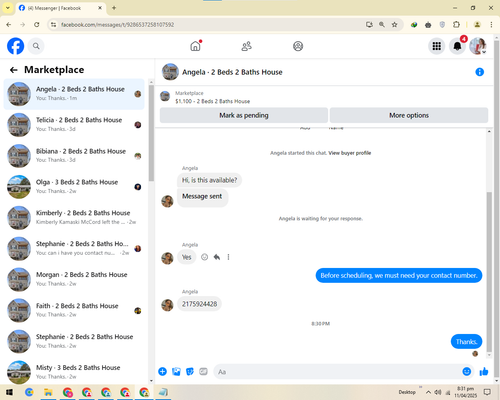Click the 'Hi, is this available?' message
500x400 pixels.
click(x=209, y=180)
